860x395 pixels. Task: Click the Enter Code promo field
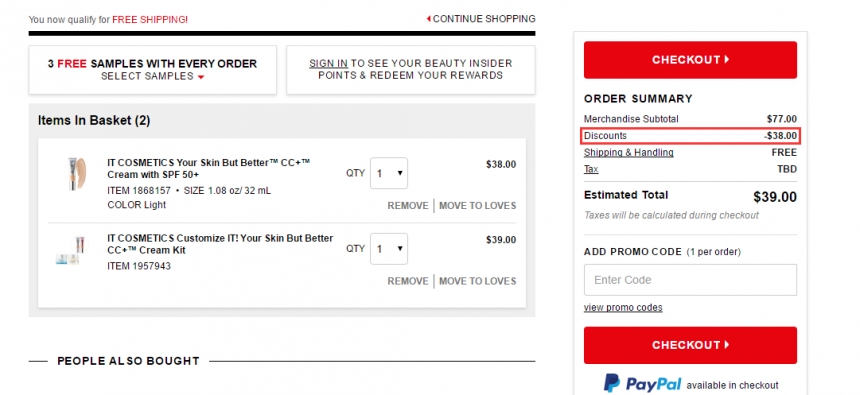click(690, 280)
